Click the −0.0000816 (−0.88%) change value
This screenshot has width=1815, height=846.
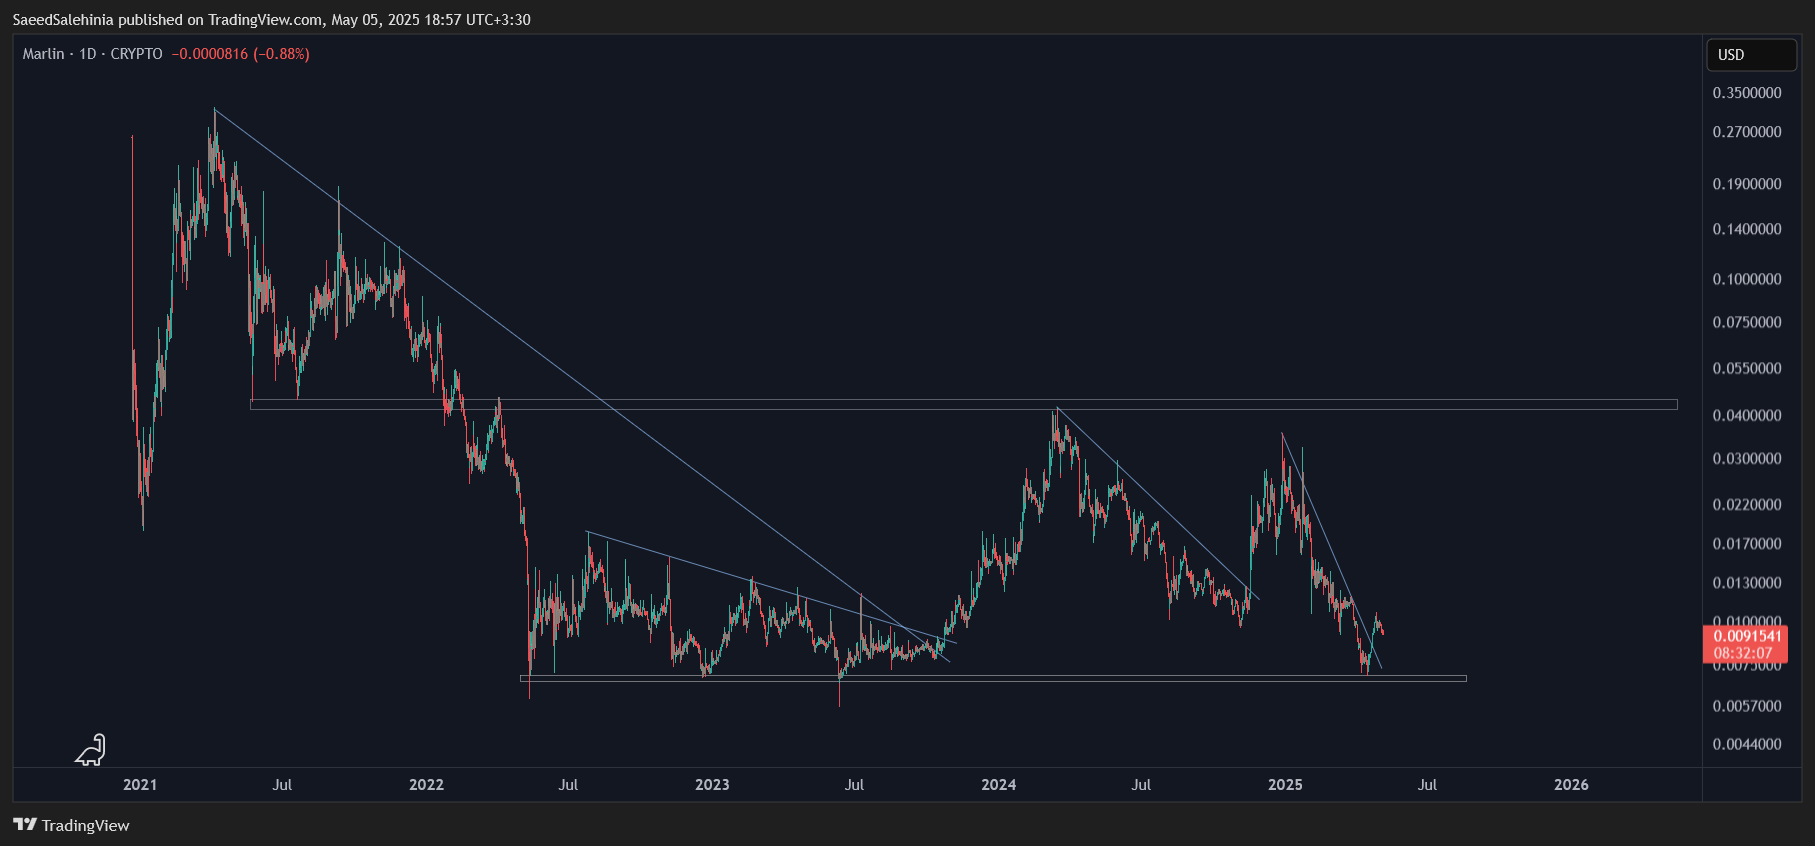point(240,54)
